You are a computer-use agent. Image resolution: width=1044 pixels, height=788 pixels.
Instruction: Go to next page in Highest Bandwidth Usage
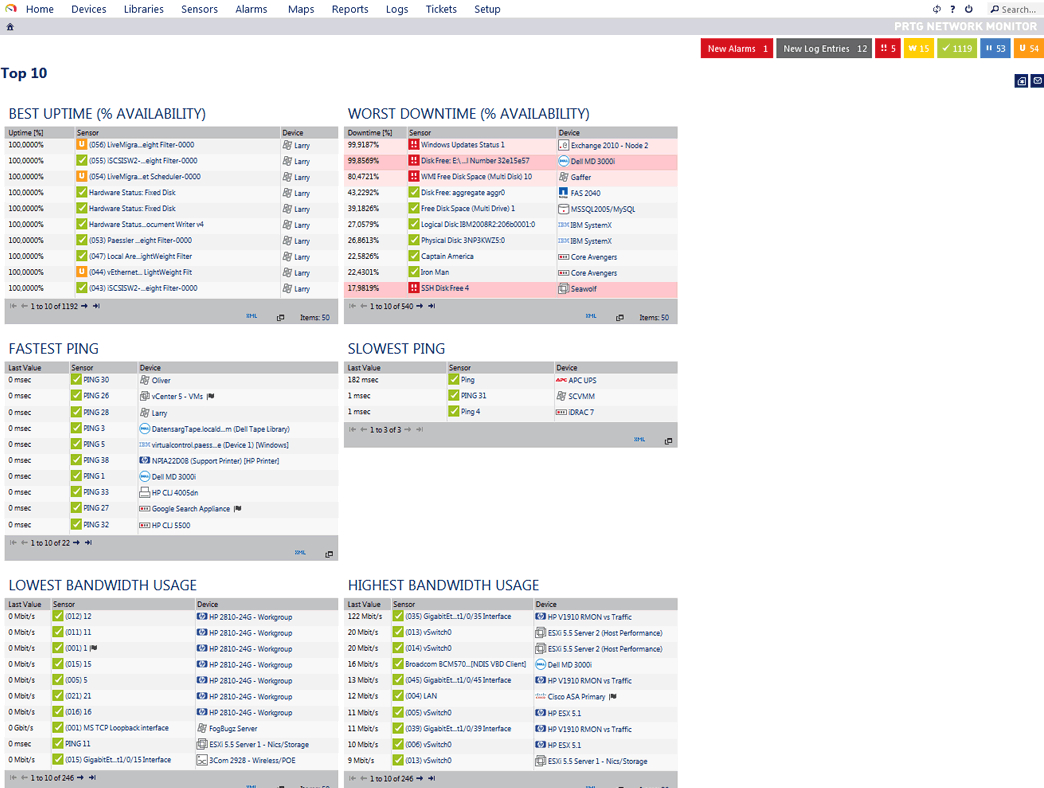pos(420,777)
